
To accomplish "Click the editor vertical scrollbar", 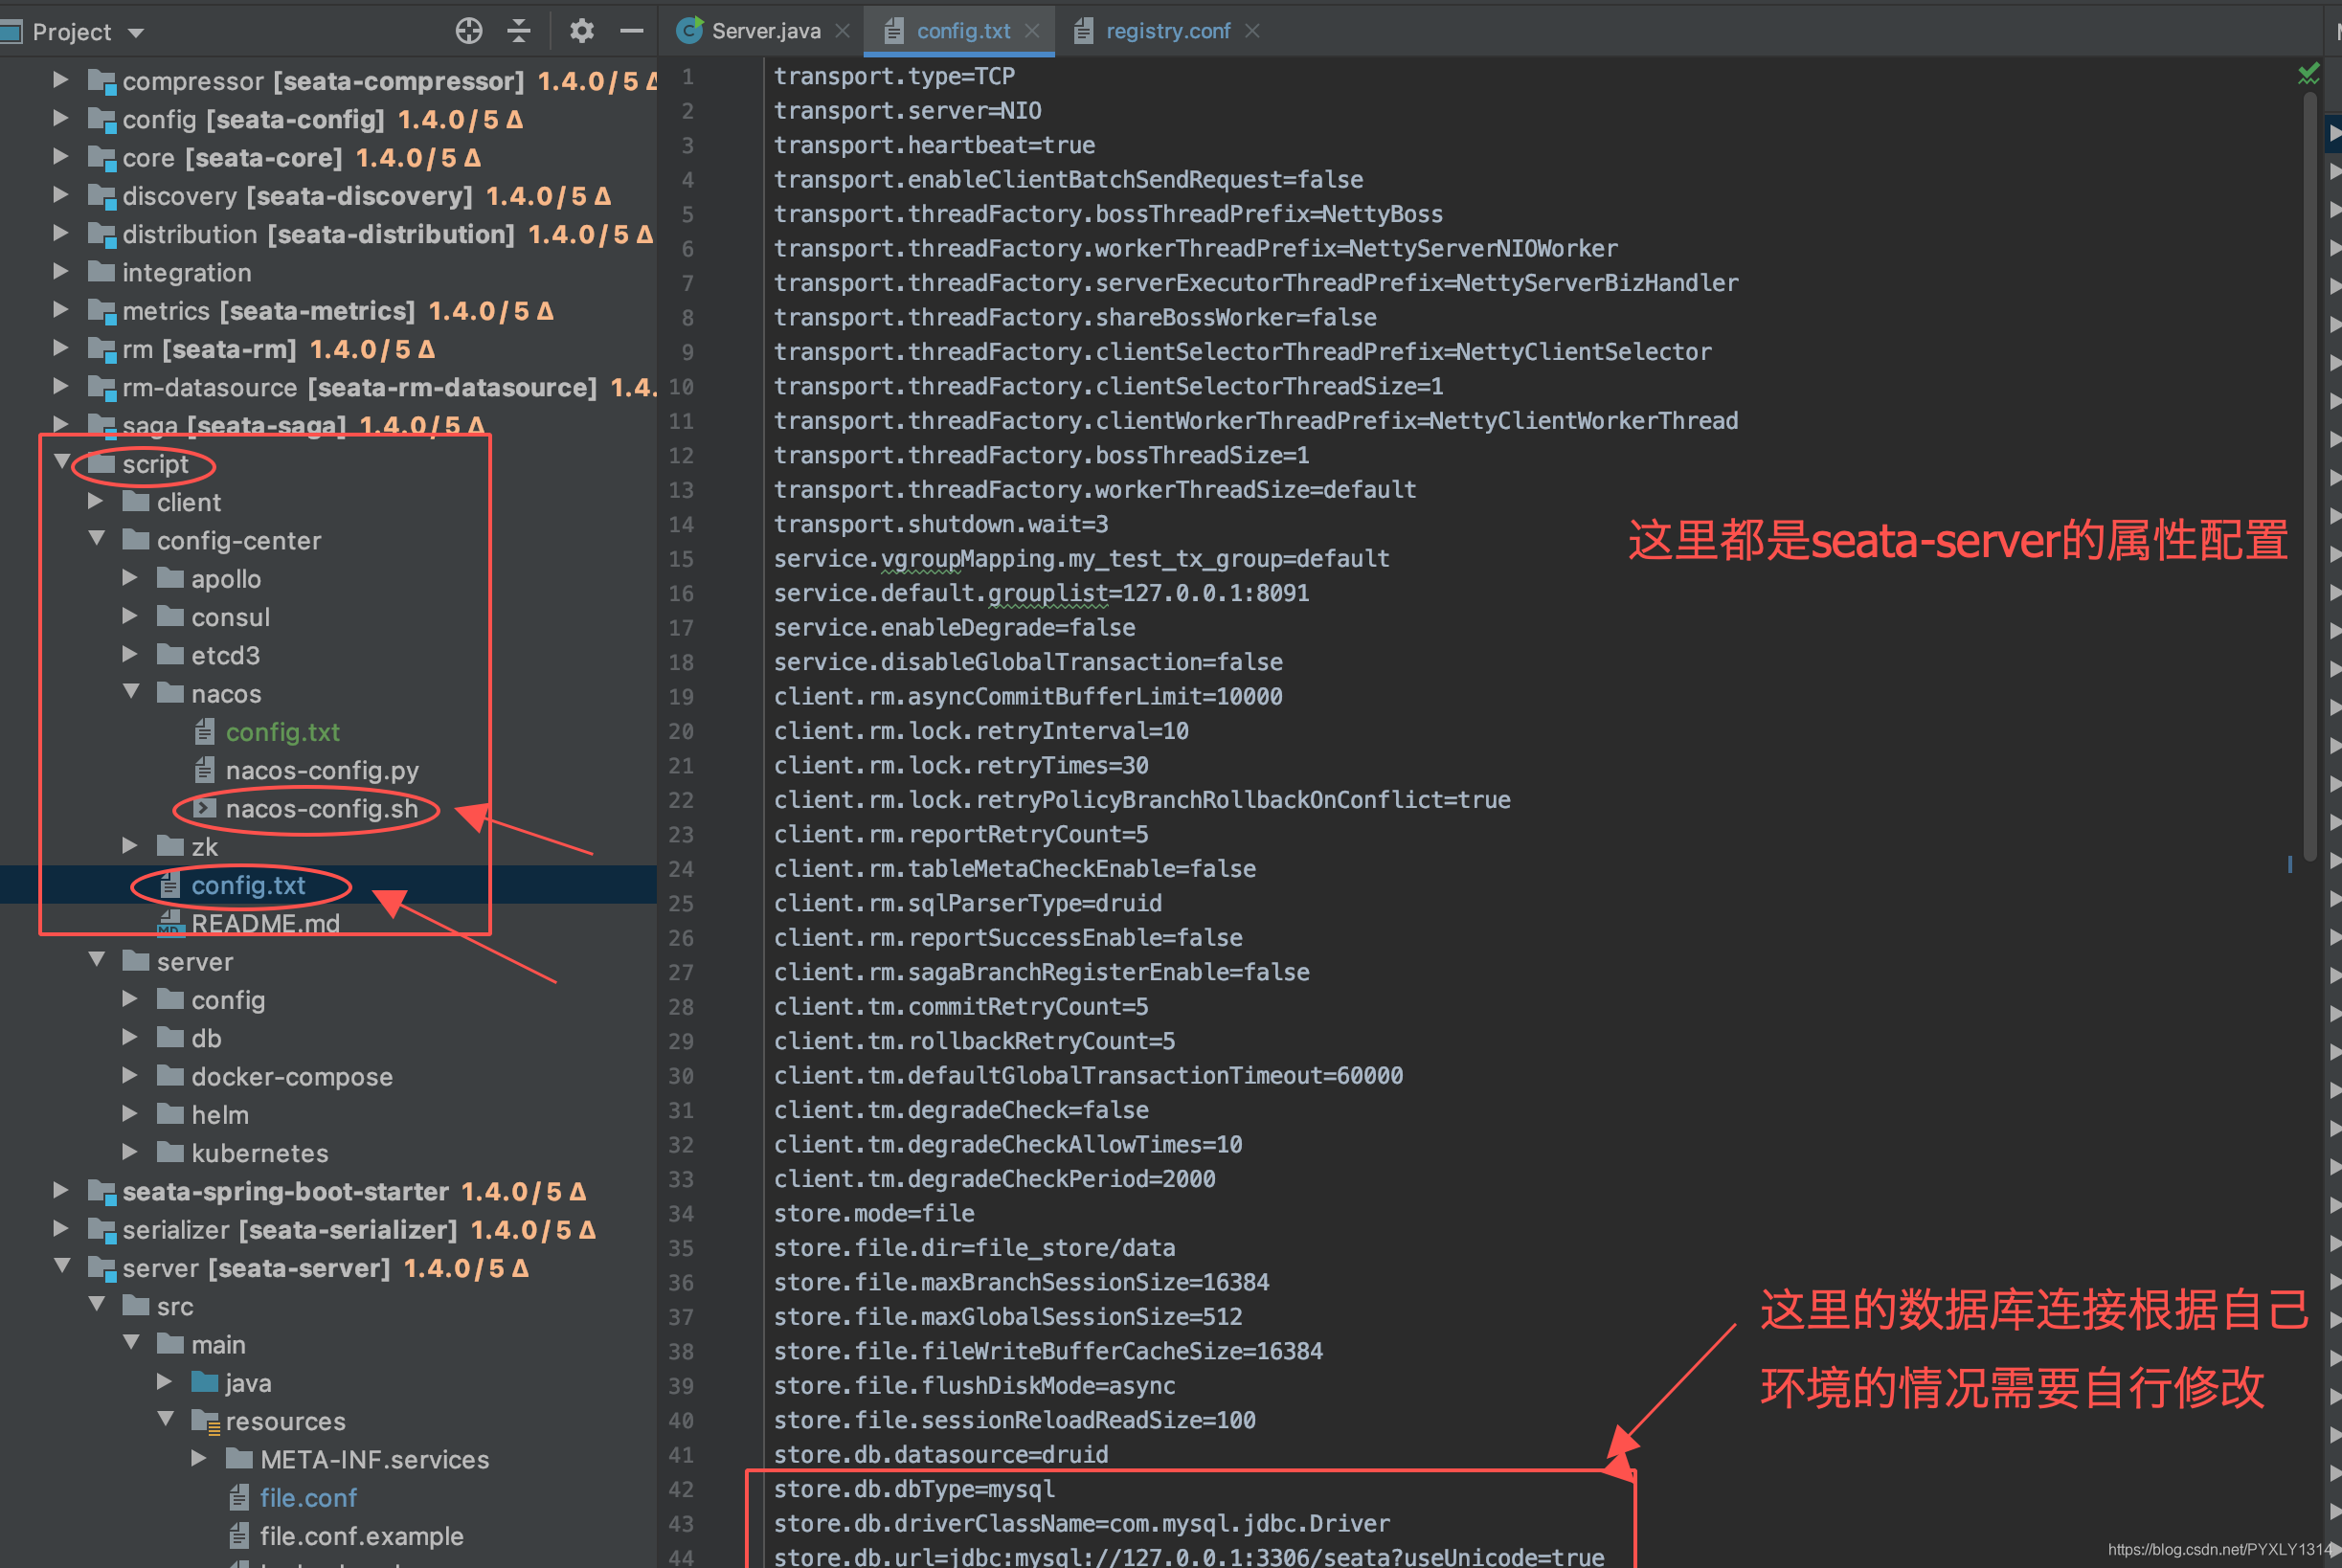I will point(2310,476).
